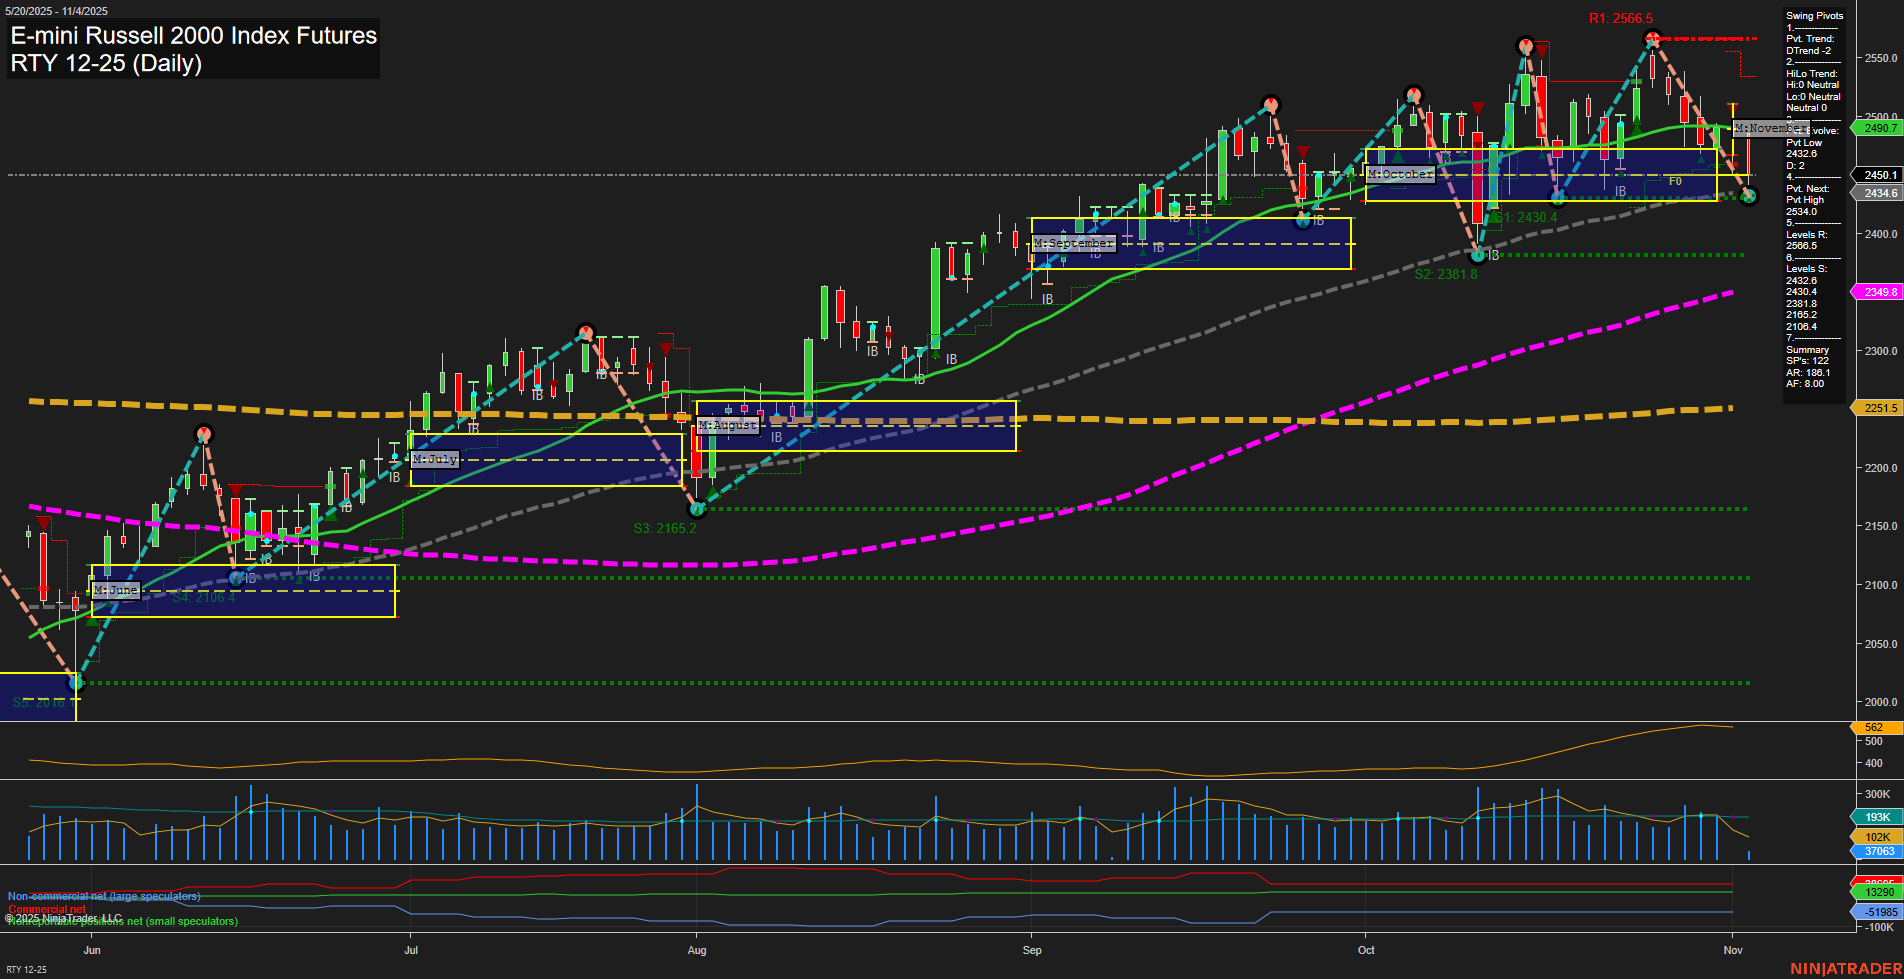The width and height of the screenshot is (1904, 979).
Task: Select the M:July monthly range label
Action: [x=435, y=459]
